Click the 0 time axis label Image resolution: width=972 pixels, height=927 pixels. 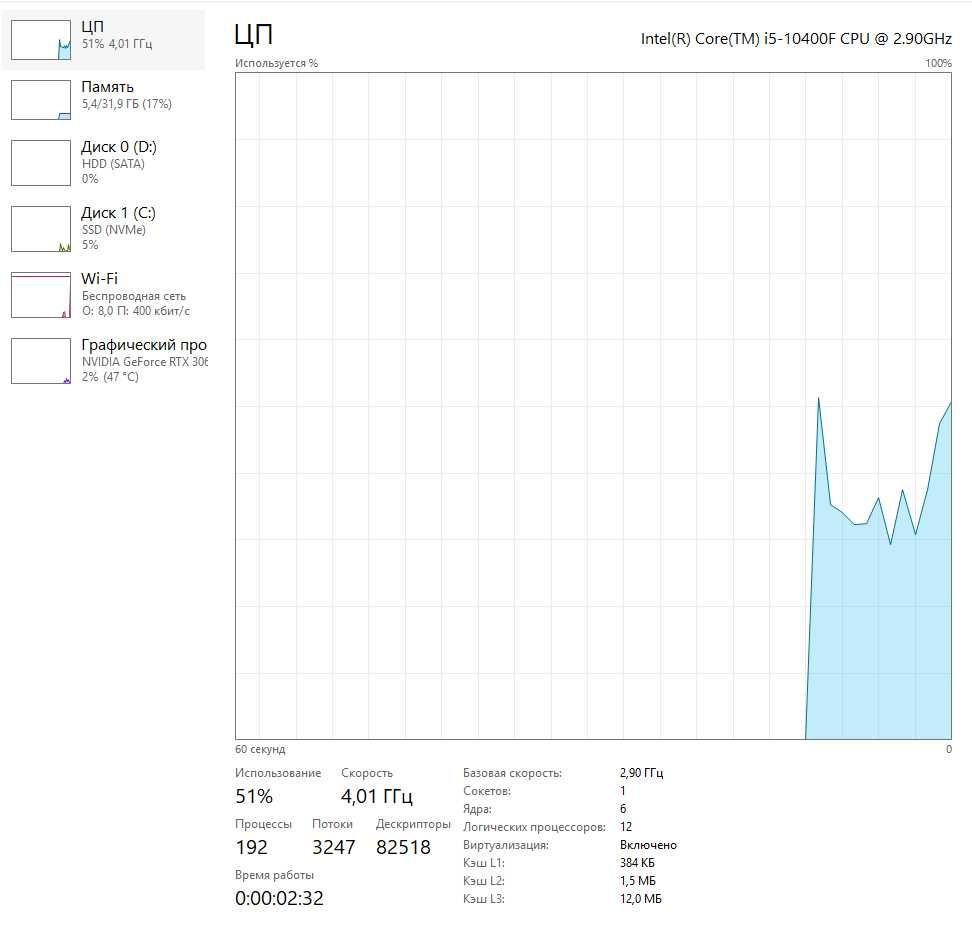[x=948, y=749]
